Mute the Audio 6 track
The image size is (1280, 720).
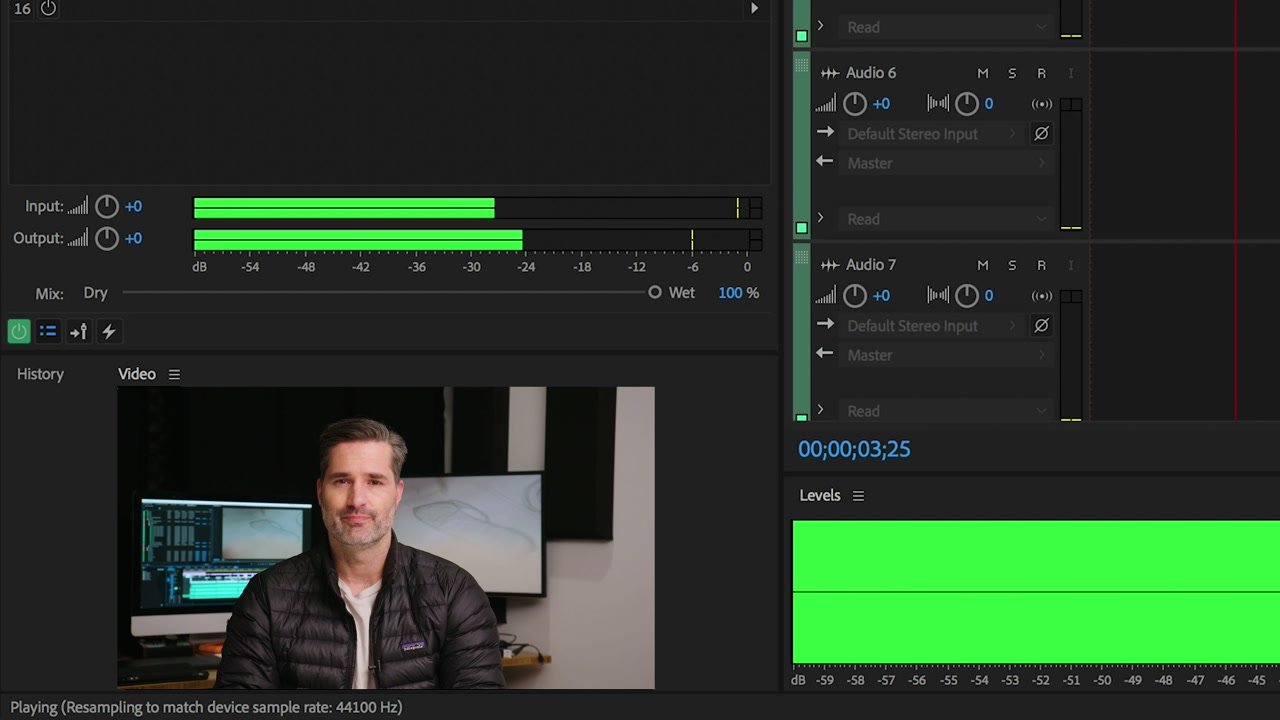click(982, 72)
